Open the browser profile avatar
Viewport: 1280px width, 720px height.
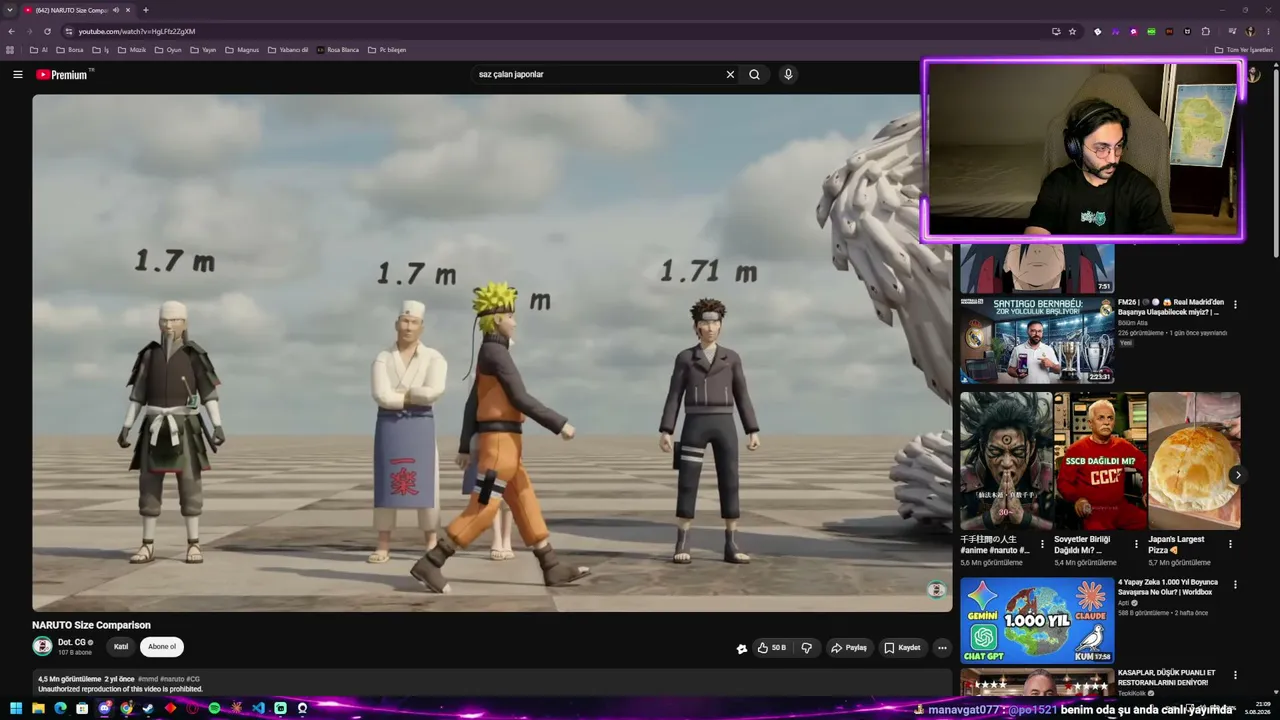1250,31
